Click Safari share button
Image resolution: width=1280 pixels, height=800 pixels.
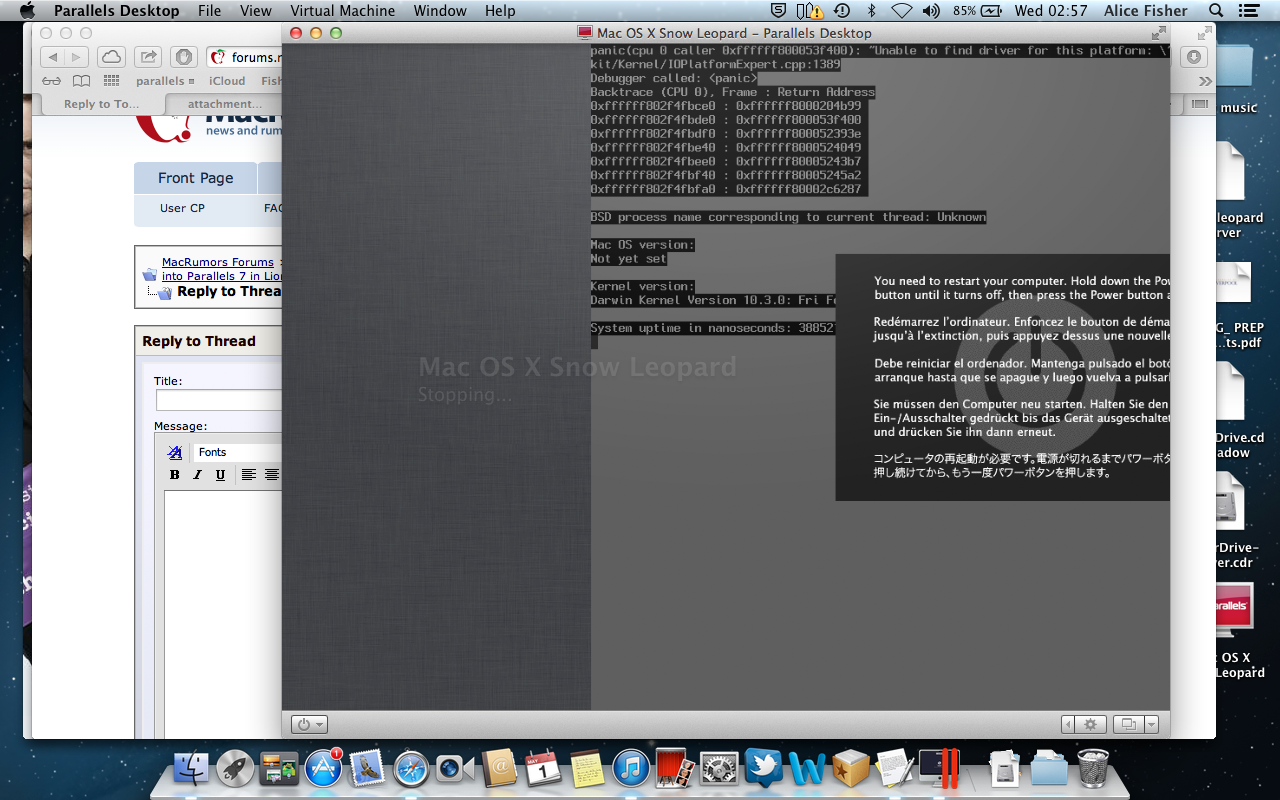click(x=147, y=57)
